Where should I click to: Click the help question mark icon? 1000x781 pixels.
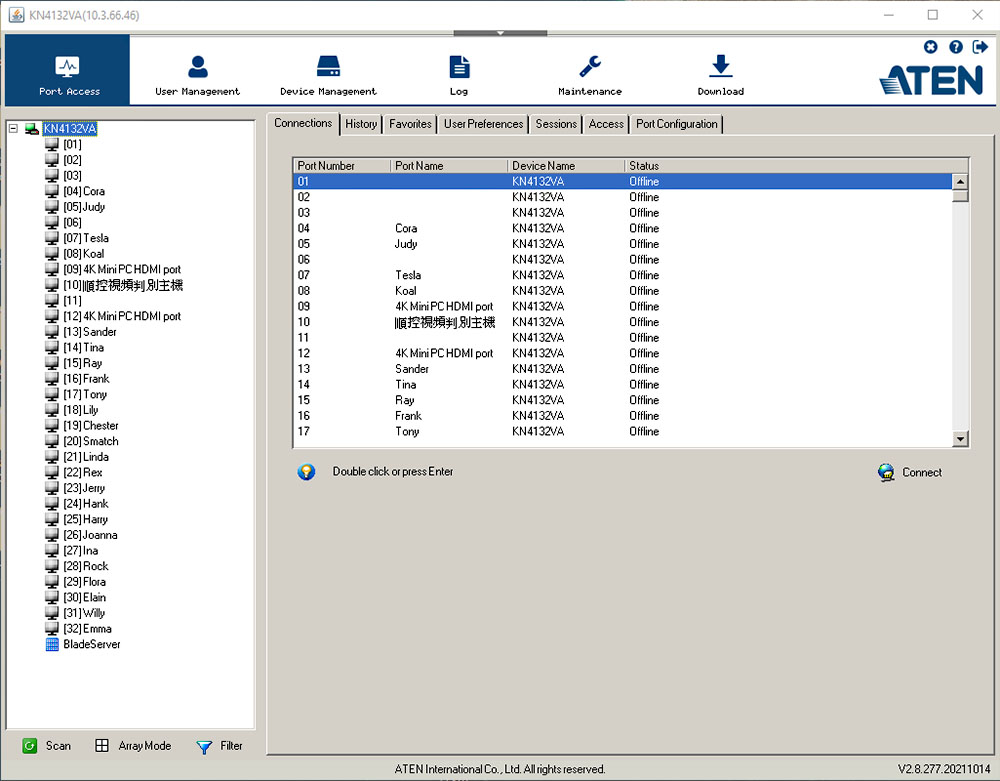tap(956, 47)
